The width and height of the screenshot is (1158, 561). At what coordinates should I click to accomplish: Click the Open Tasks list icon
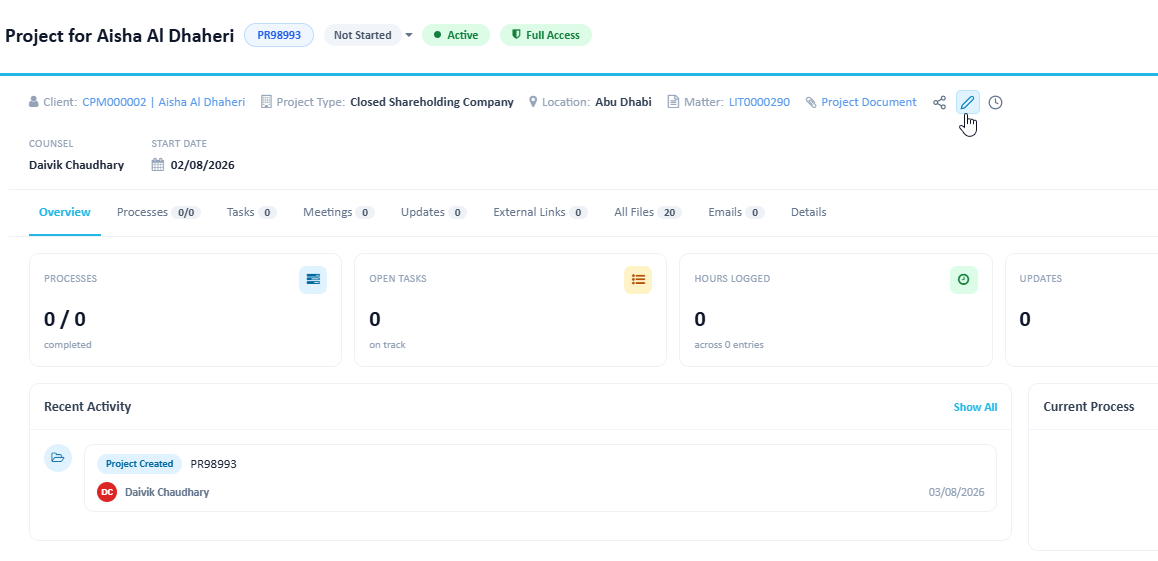(638, 280)
